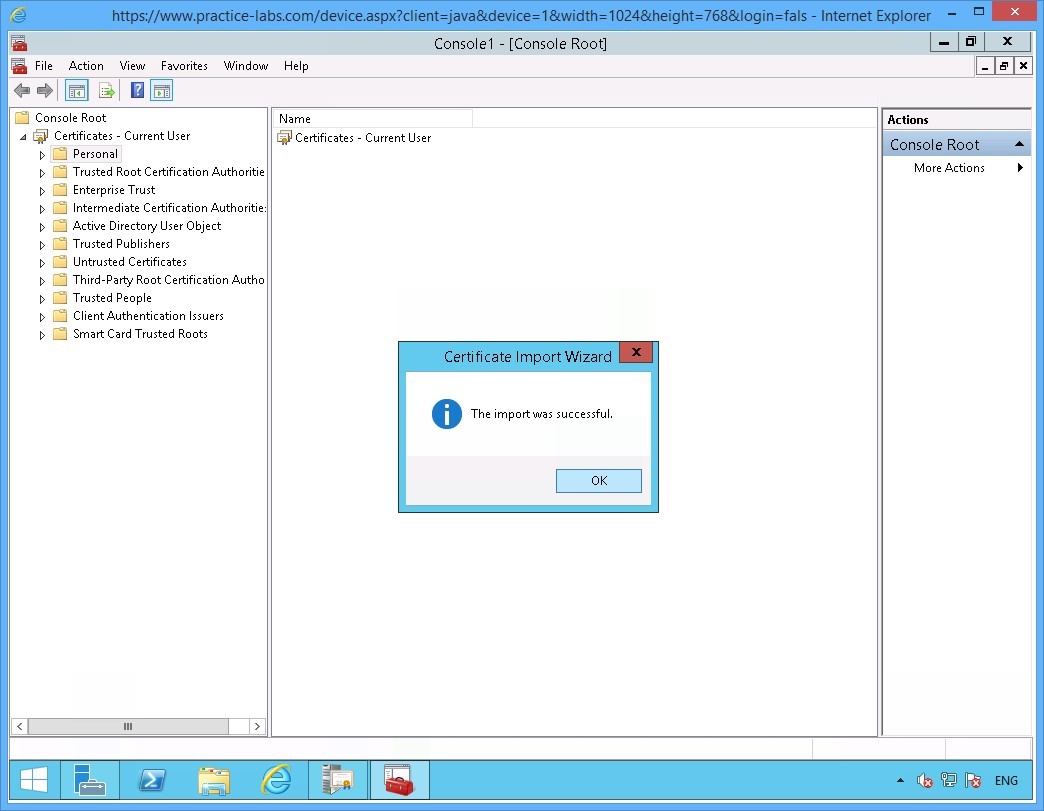Click the information icon in the dialog
This screenshot has height=811, width=1044.
click(x=446, y=413)
